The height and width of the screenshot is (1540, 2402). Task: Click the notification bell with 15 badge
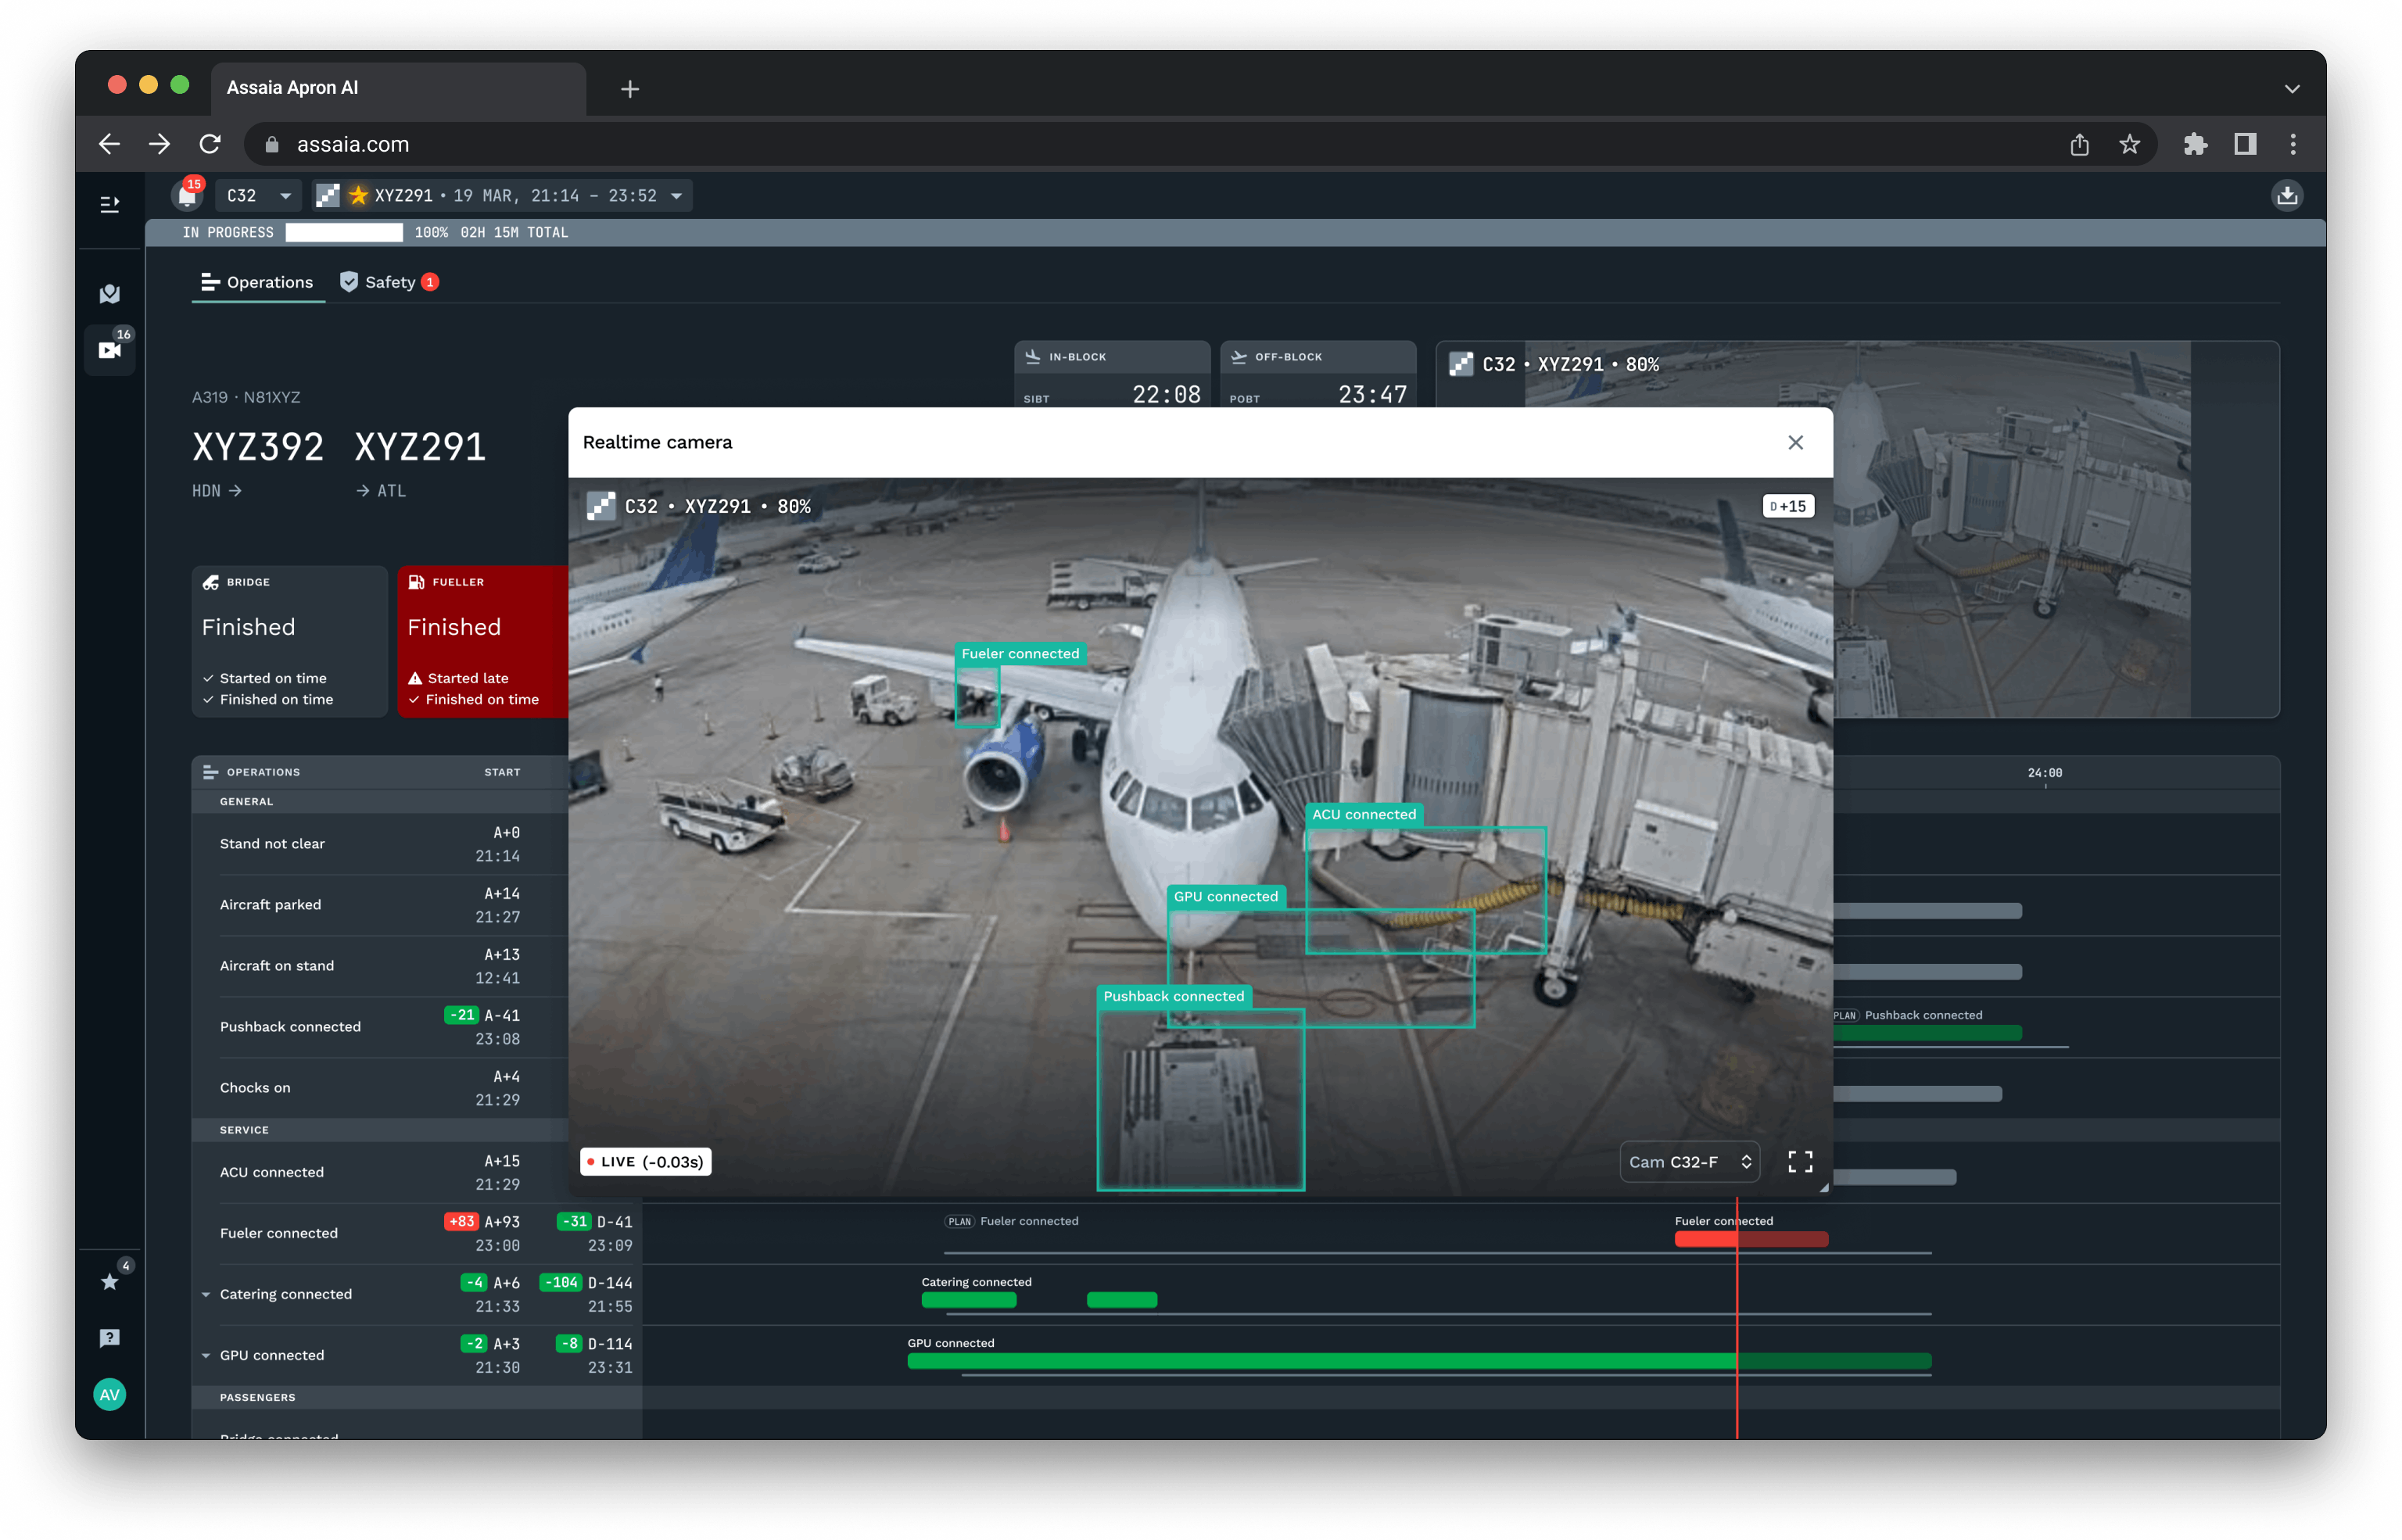click(187, 196)
